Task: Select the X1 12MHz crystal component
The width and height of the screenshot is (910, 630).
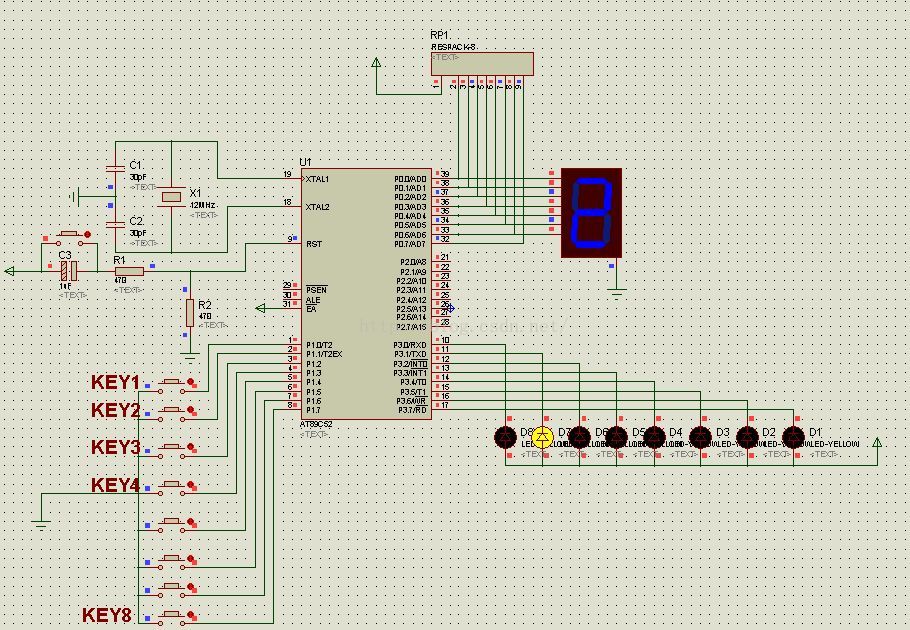Action: tap(171, 197)
